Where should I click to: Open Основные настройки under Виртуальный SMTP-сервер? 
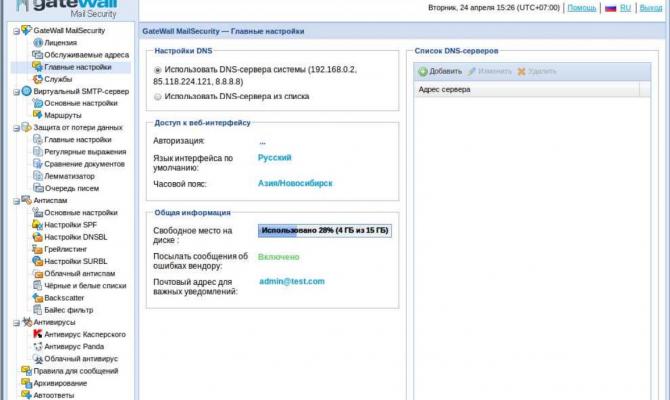click(81, 103)
